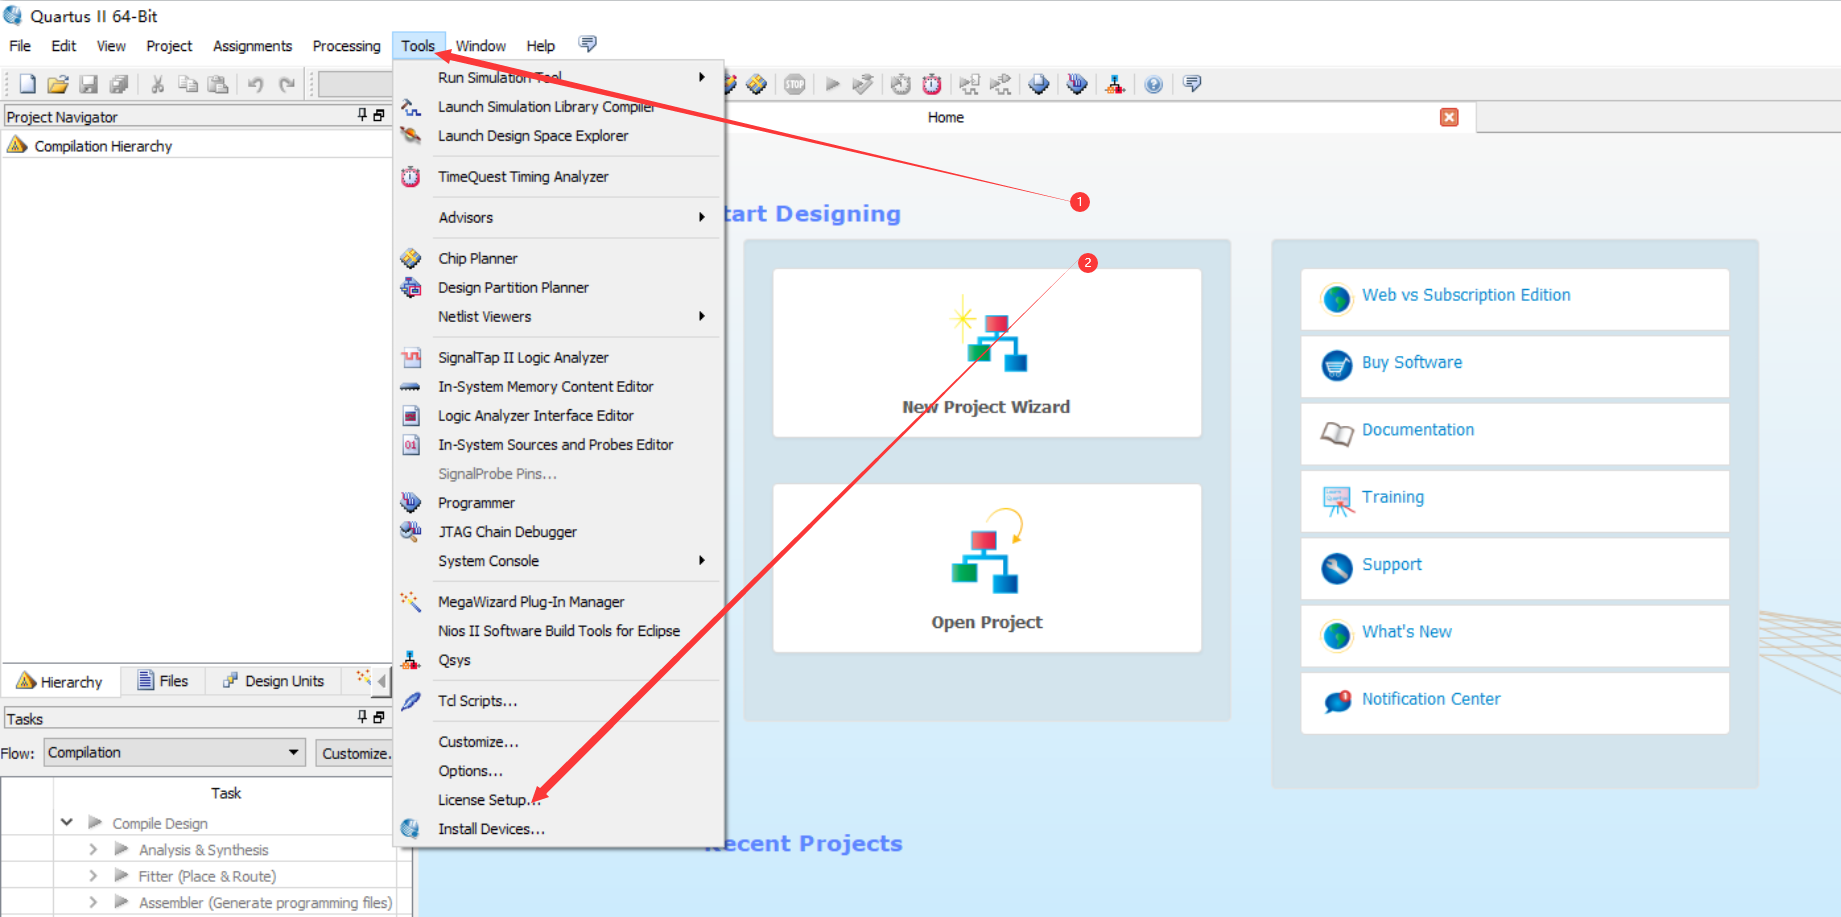Click the red TimeQuest clock toolbar icon
This screenshot has height=917, width=1841.
[x=932, y=84]
